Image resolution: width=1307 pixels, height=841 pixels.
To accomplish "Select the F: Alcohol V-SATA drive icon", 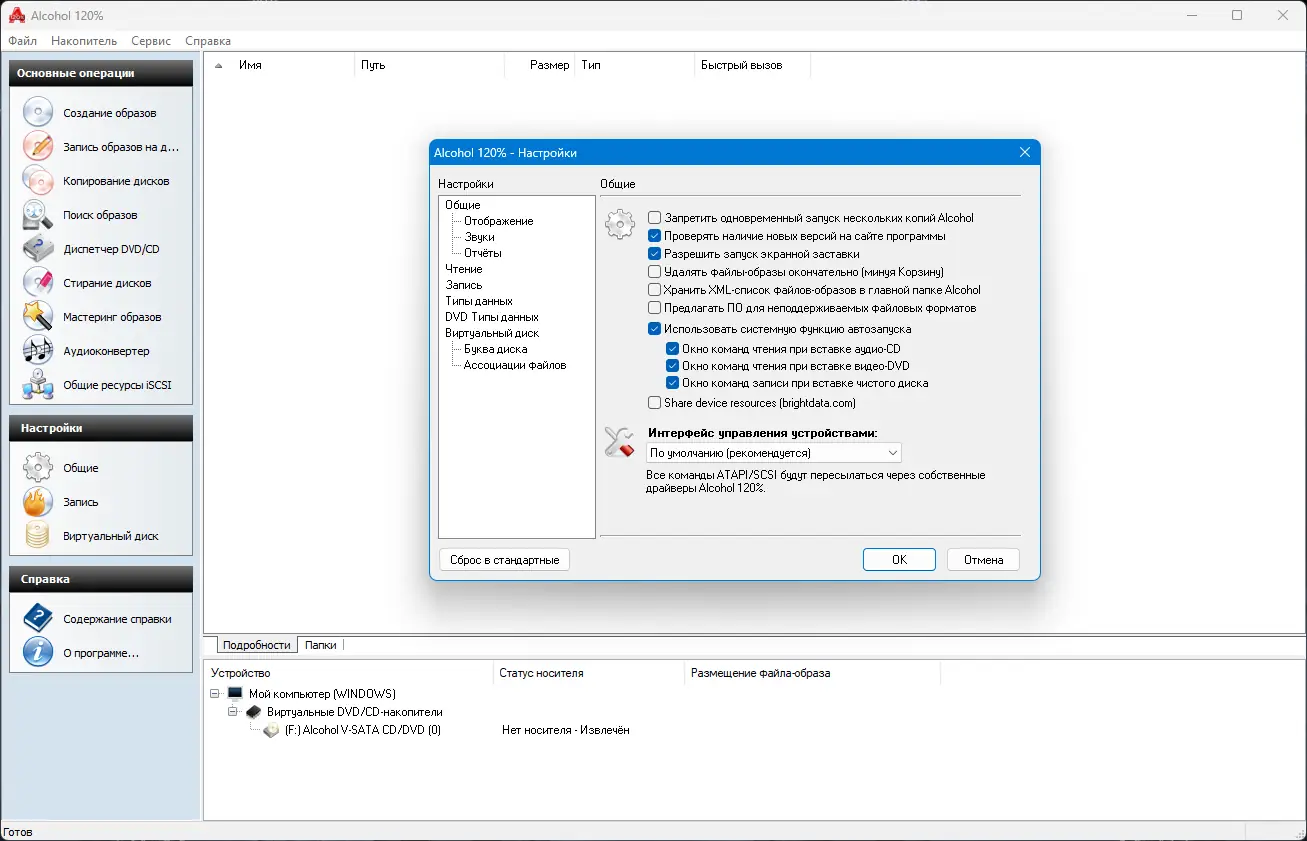I will (272, 730).
